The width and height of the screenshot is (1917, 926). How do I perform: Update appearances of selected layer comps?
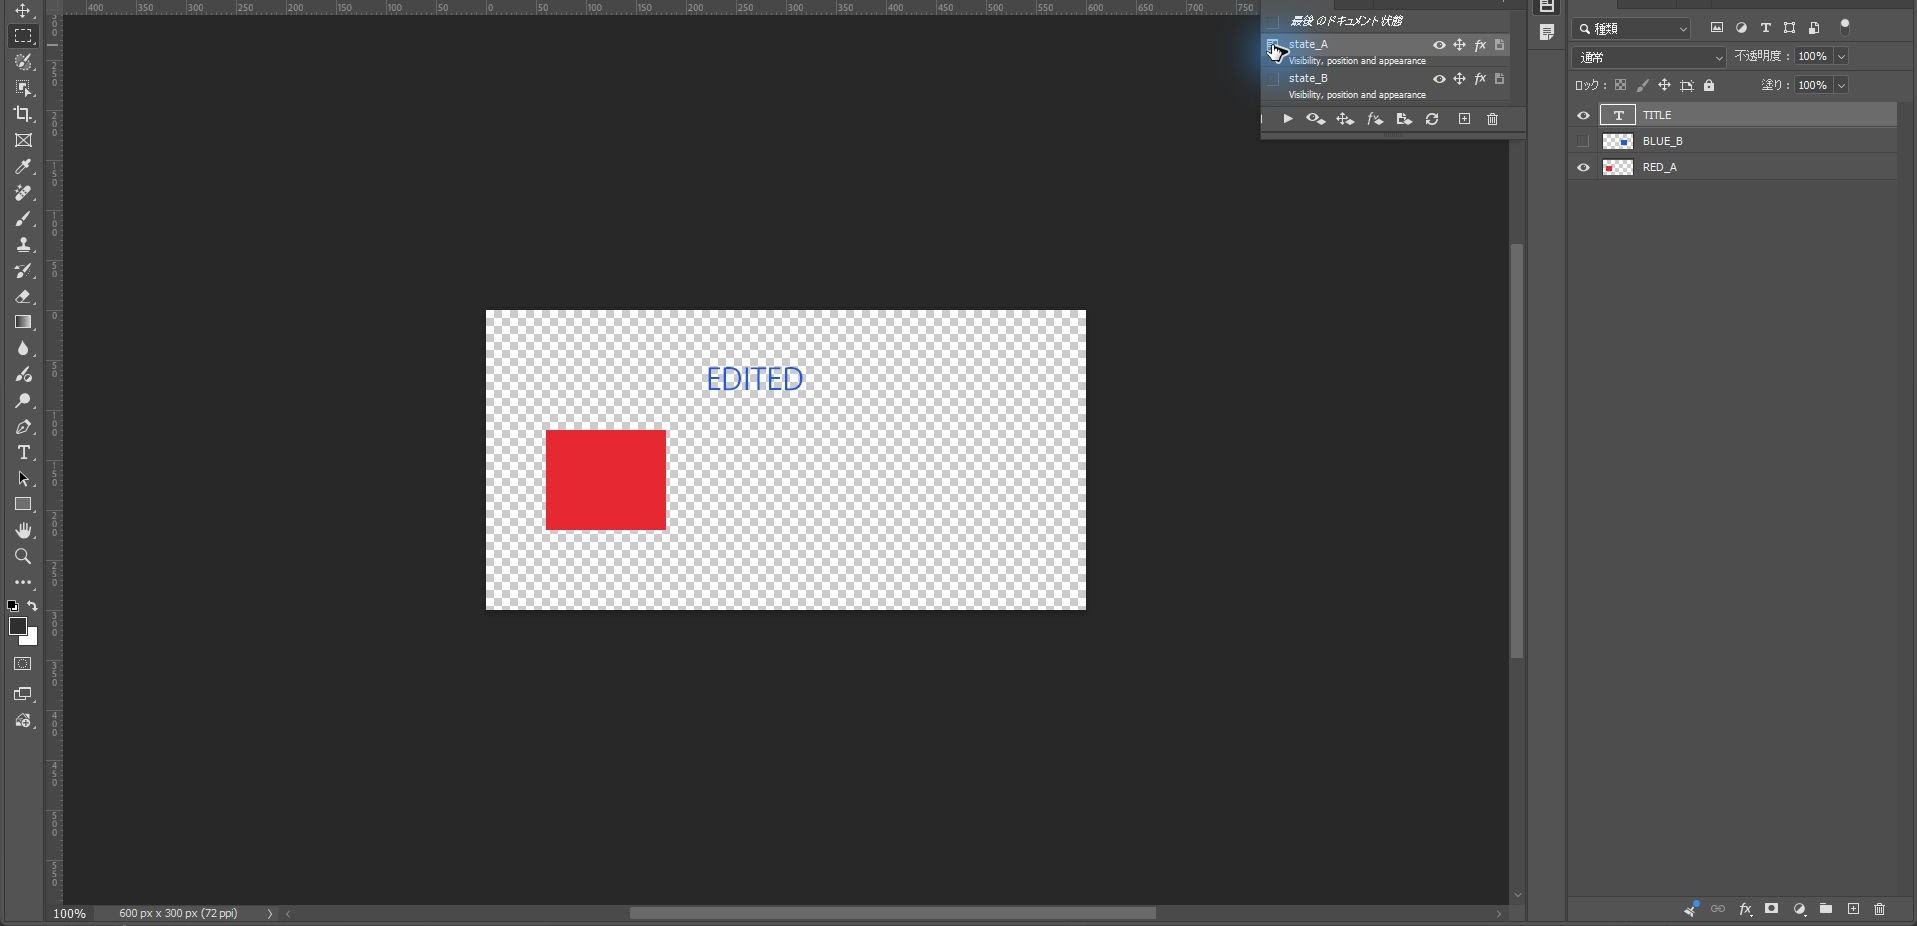pos(1375,119)
